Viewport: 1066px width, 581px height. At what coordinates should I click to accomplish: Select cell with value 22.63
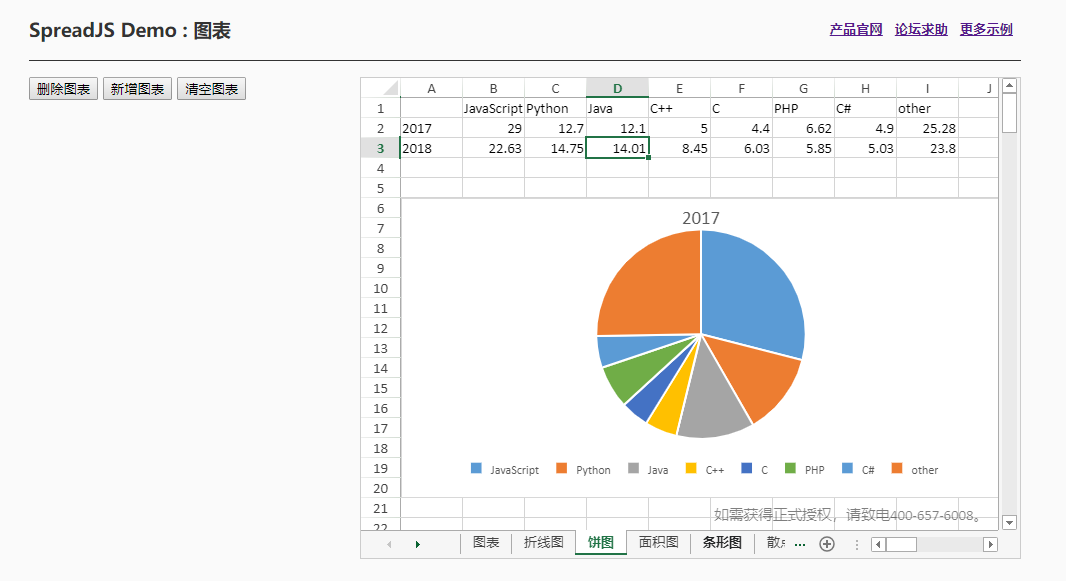[494, 148]
